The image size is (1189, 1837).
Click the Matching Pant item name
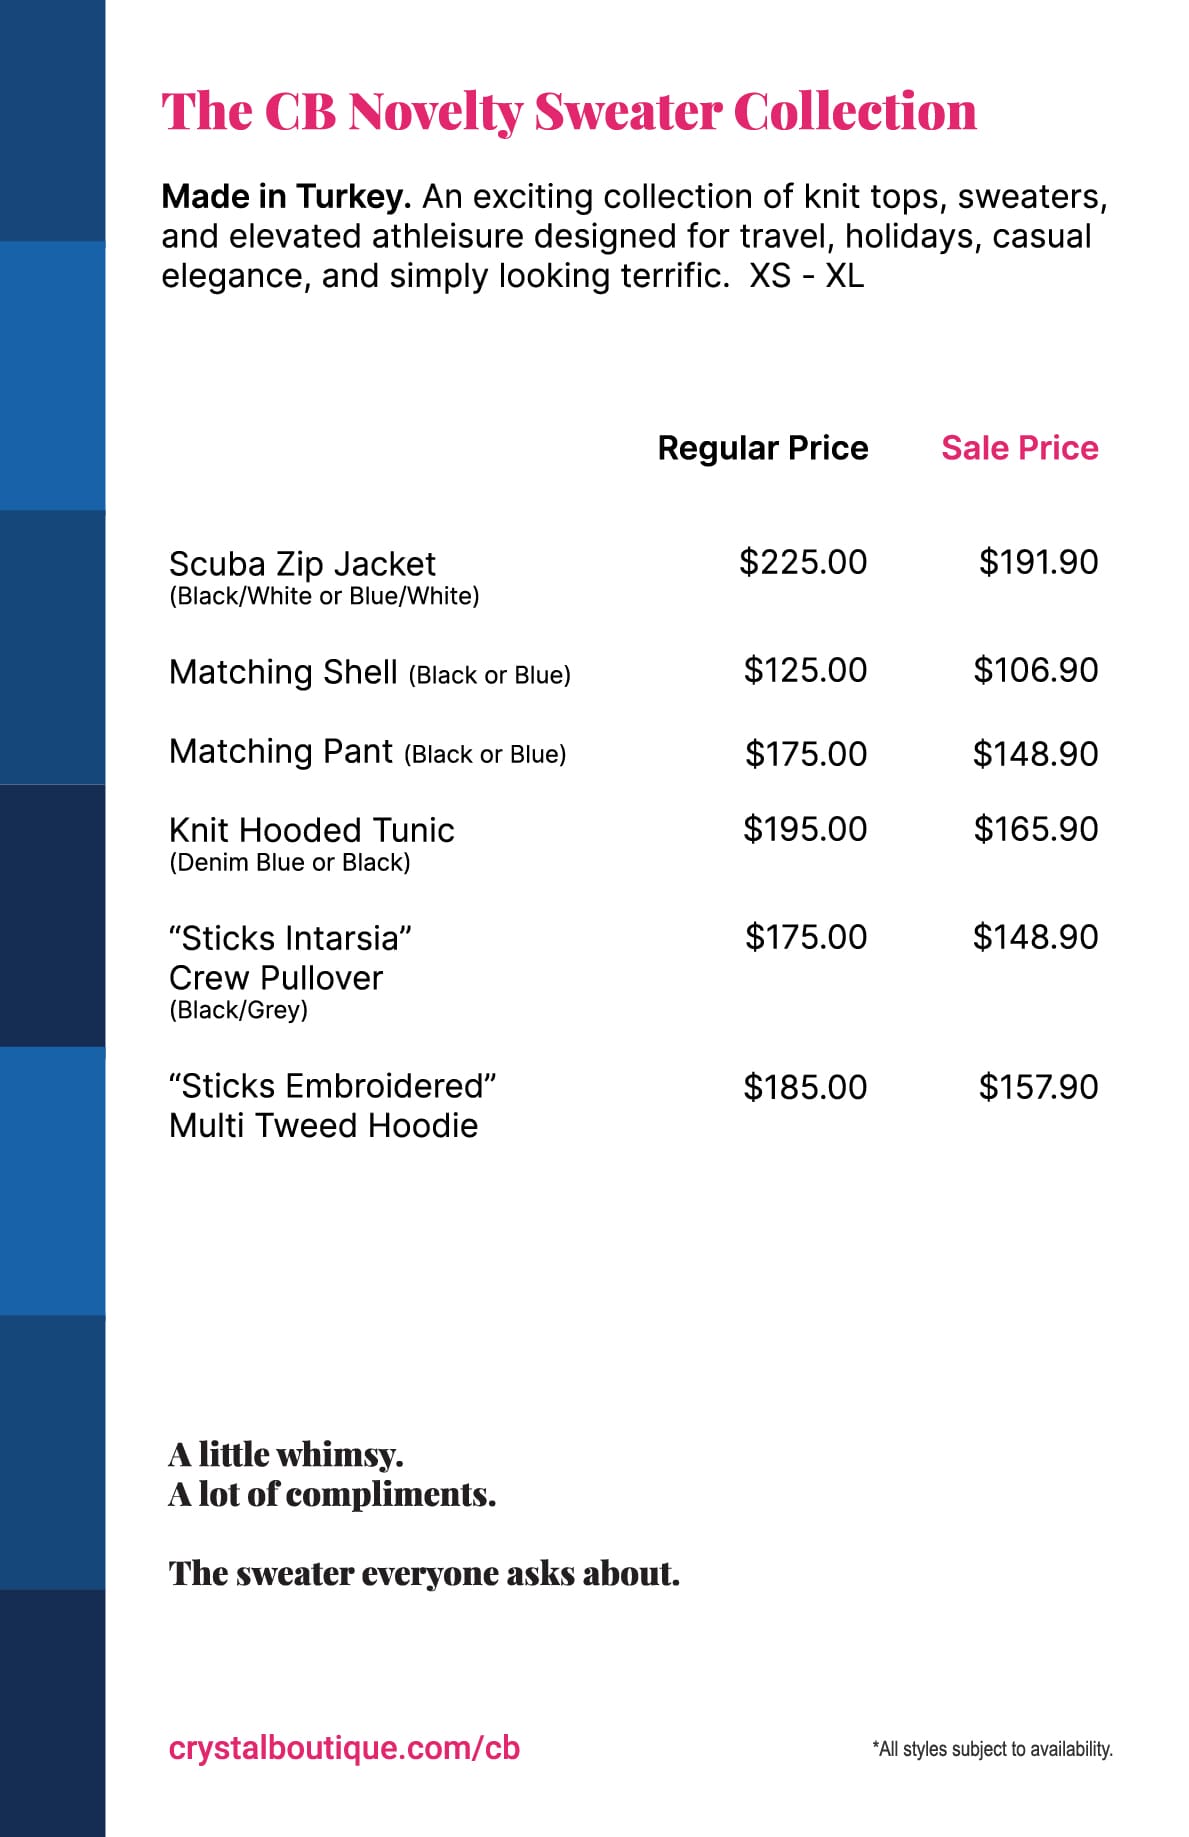point(281,751)
